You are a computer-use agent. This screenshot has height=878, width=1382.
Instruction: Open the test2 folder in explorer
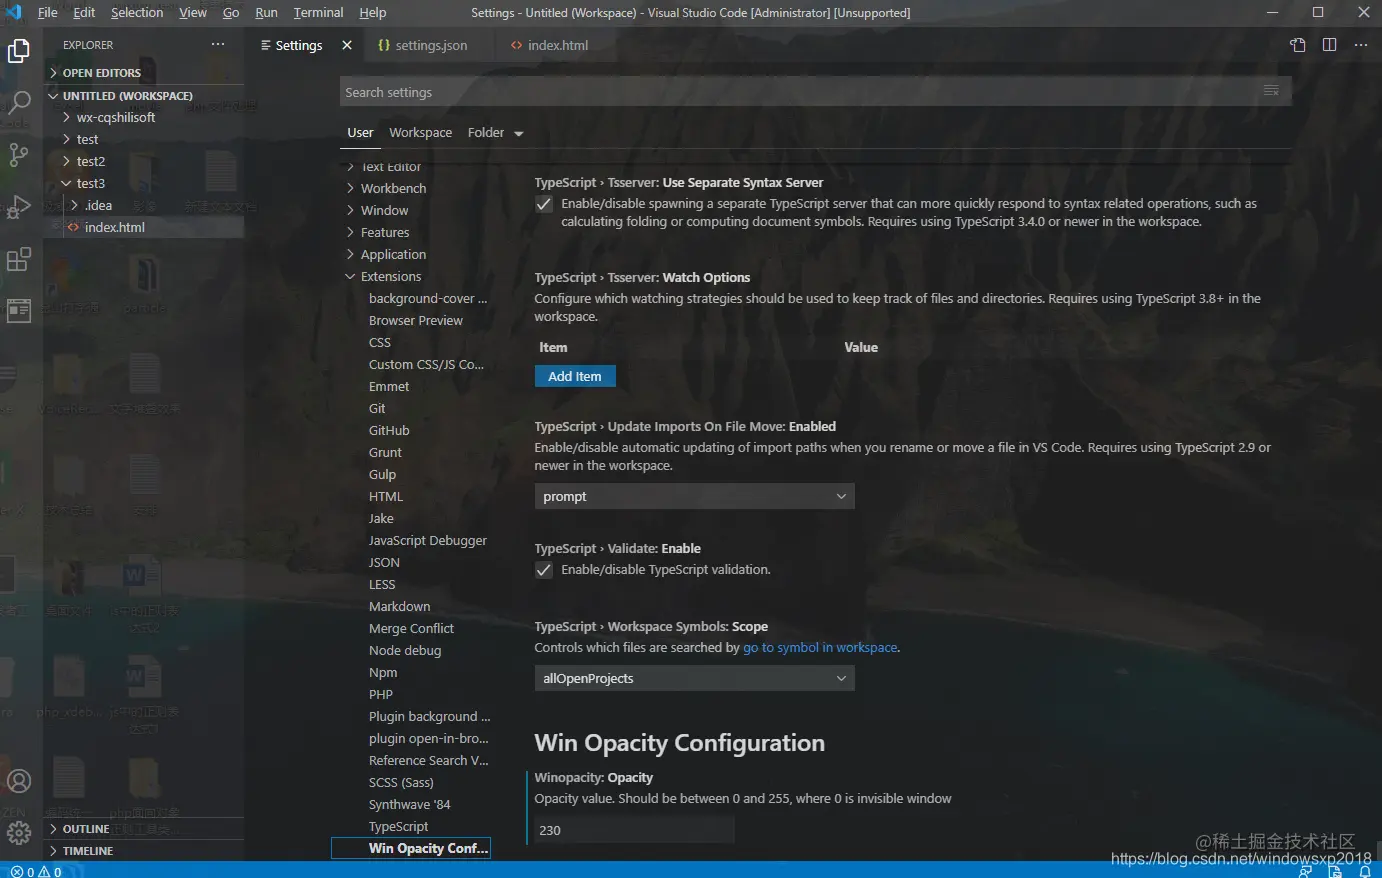coord(144,161)
